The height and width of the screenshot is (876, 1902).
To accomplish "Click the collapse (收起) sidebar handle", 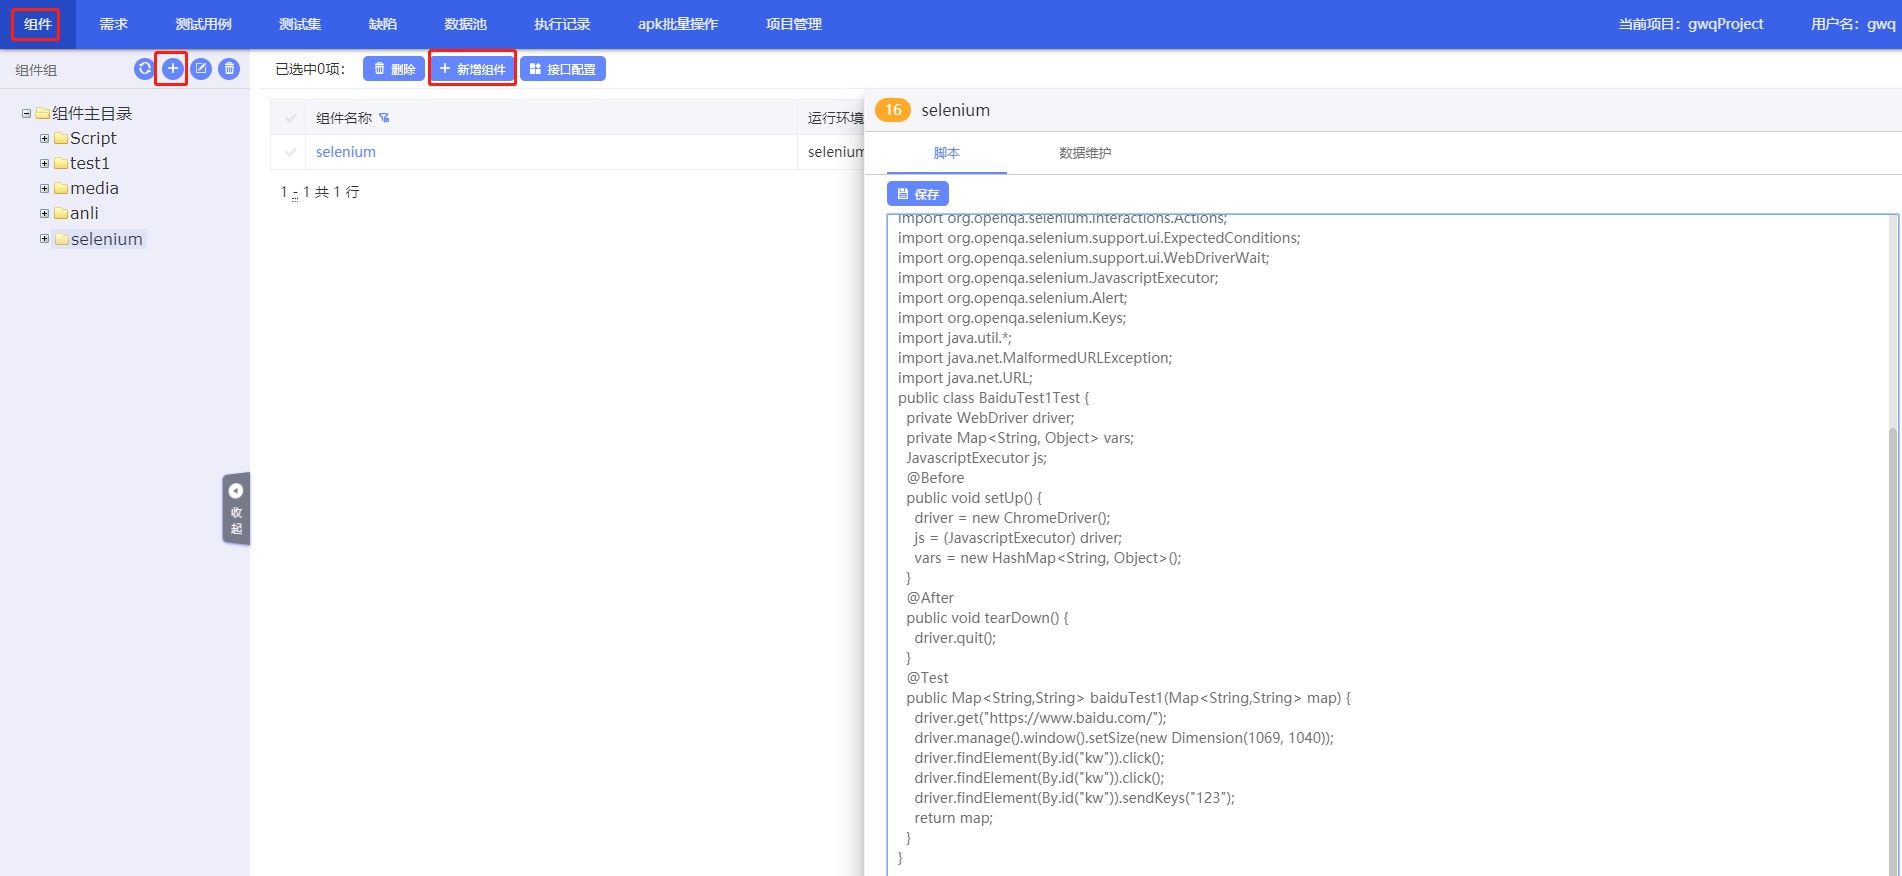I will 236,509.
